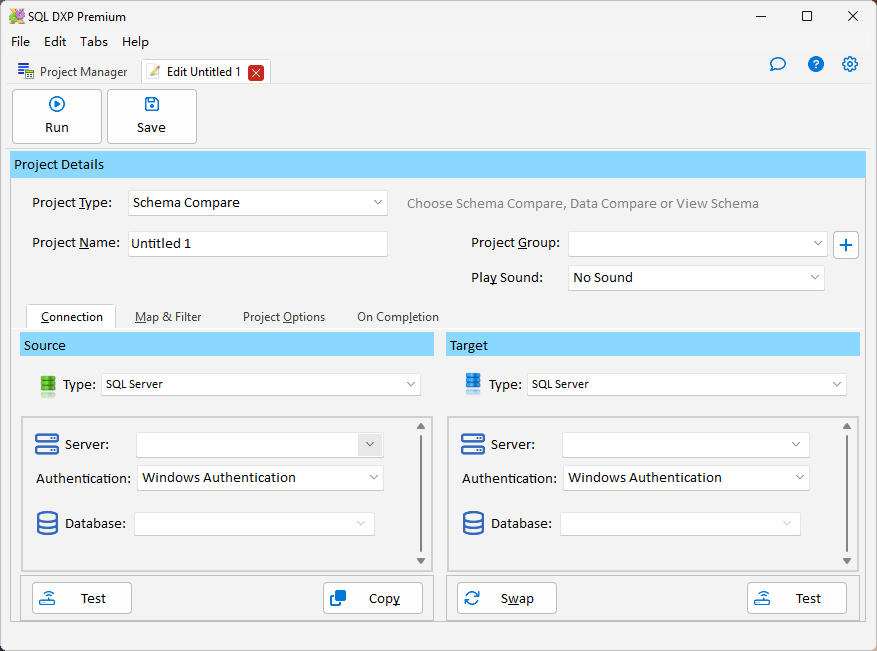Switch to the On Completion tab
Screen dimensions: 877x651
(398, 317)
